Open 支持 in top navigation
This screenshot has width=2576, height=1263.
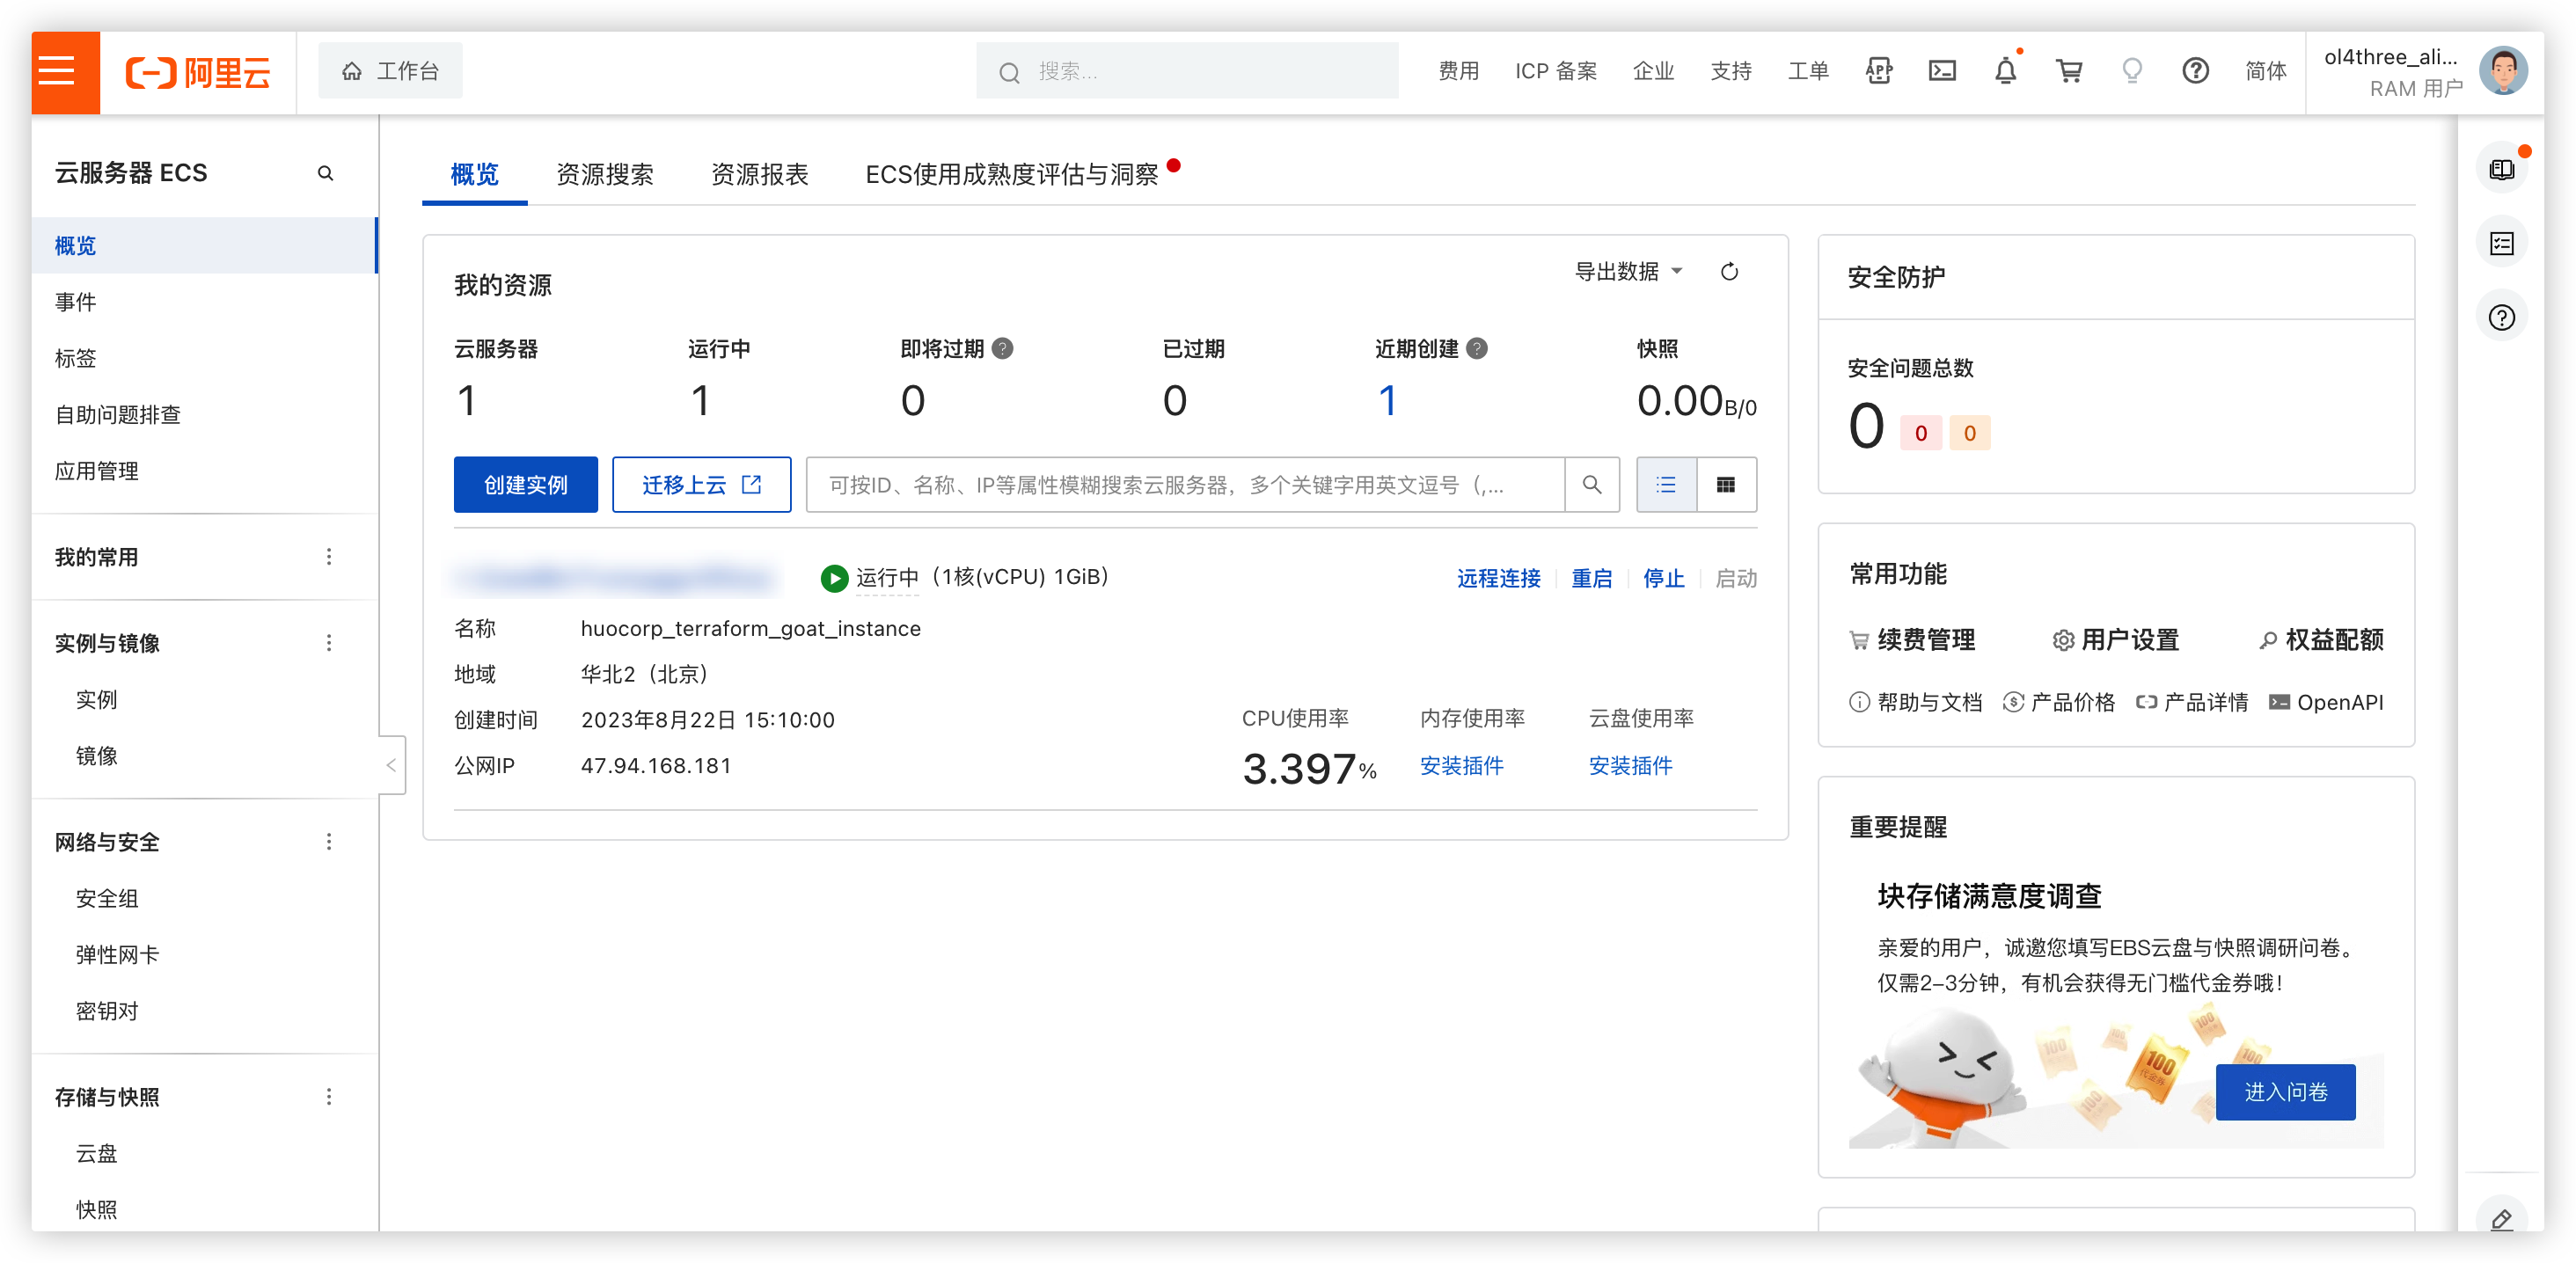[x=1731, y=71]
